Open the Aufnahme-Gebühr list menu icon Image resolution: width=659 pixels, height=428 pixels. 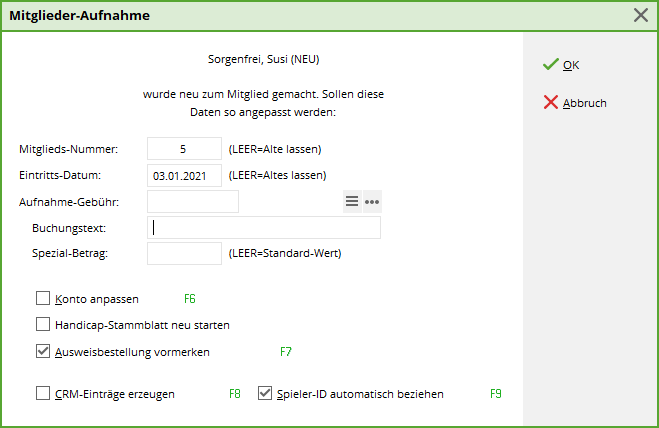pyautogui.click(x=352, y=201)
